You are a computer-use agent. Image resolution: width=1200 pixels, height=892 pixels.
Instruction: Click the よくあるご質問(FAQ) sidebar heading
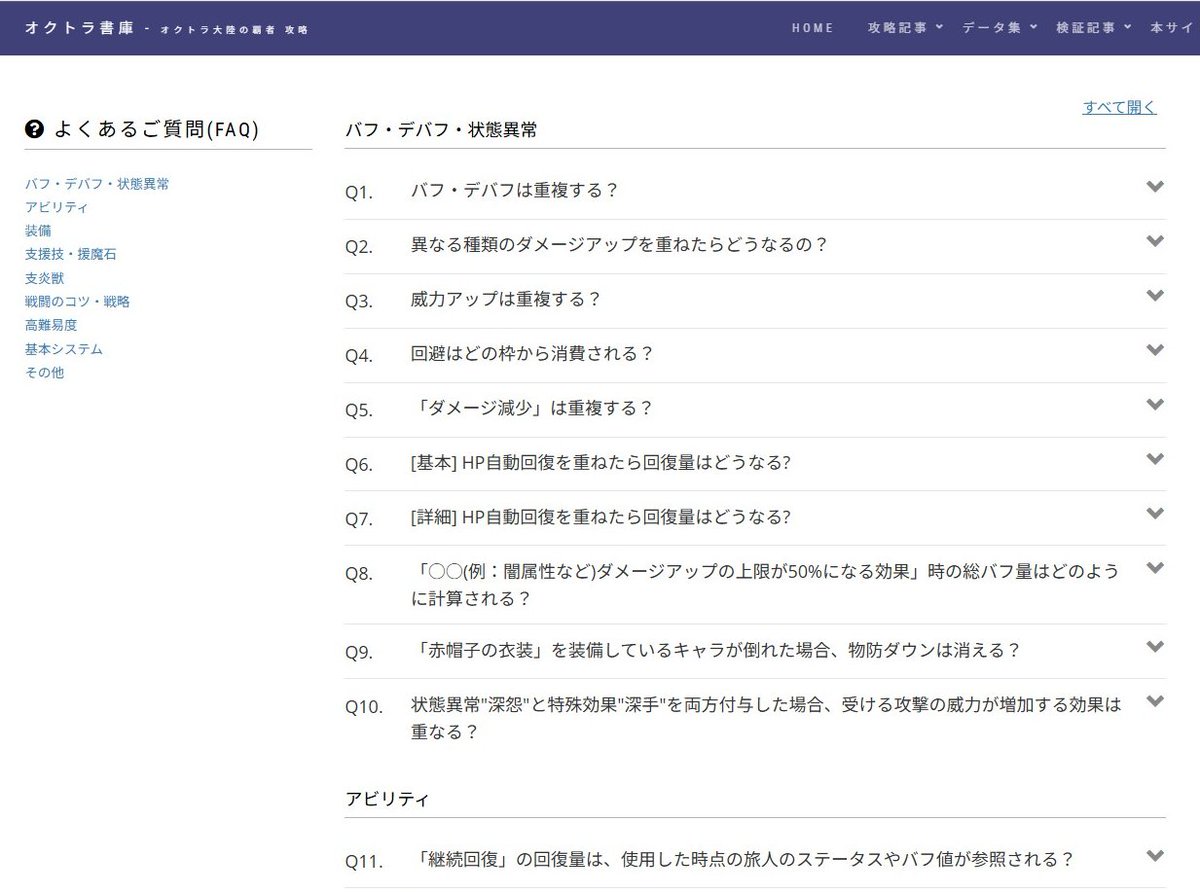point(156,129)
